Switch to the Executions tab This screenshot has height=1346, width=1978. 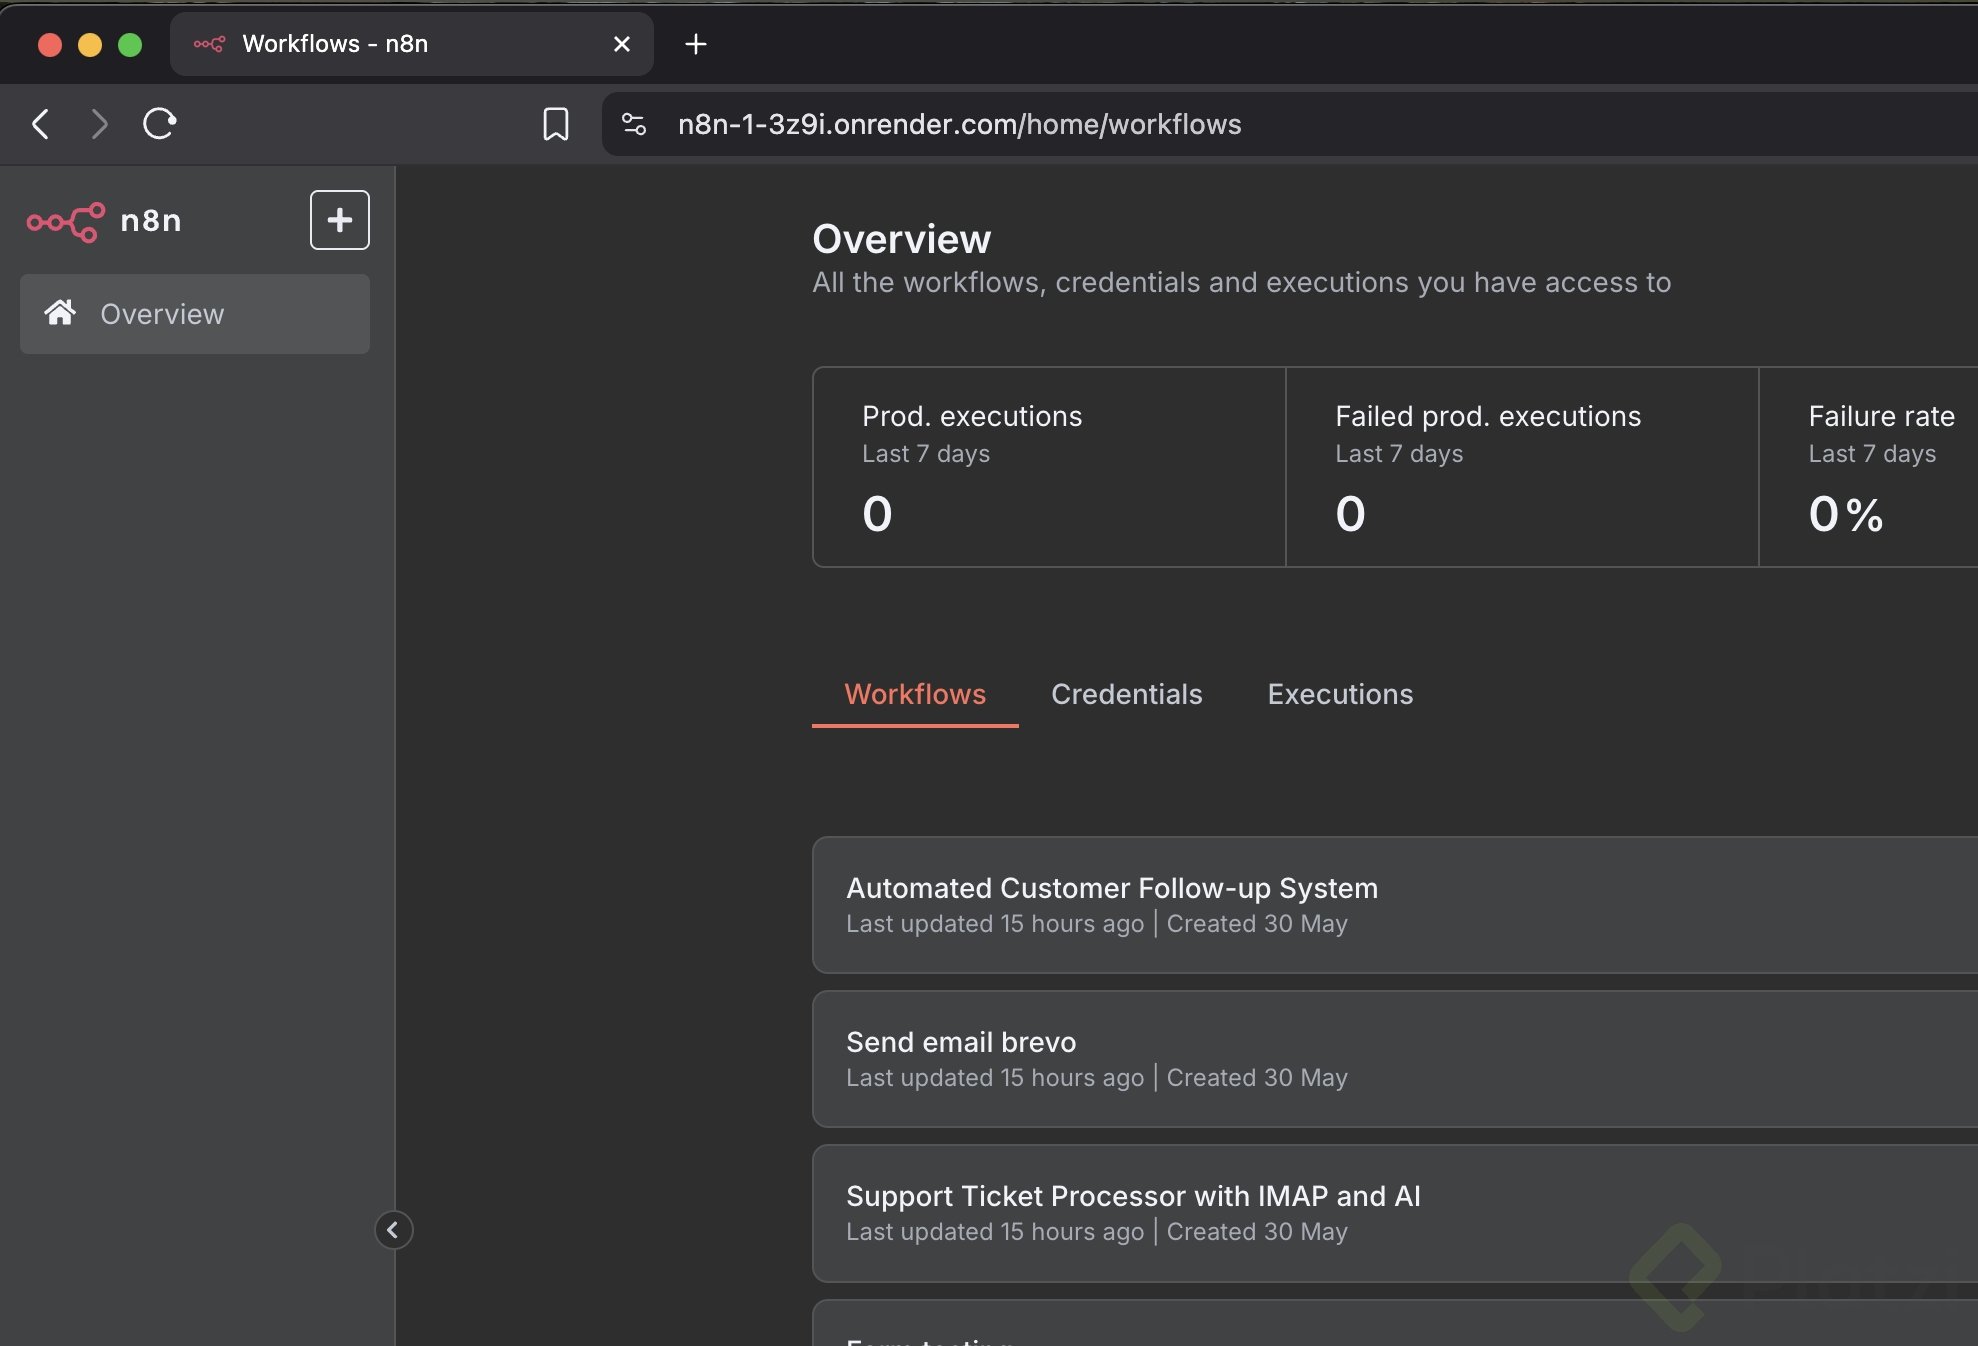[x=1340, y=694]
